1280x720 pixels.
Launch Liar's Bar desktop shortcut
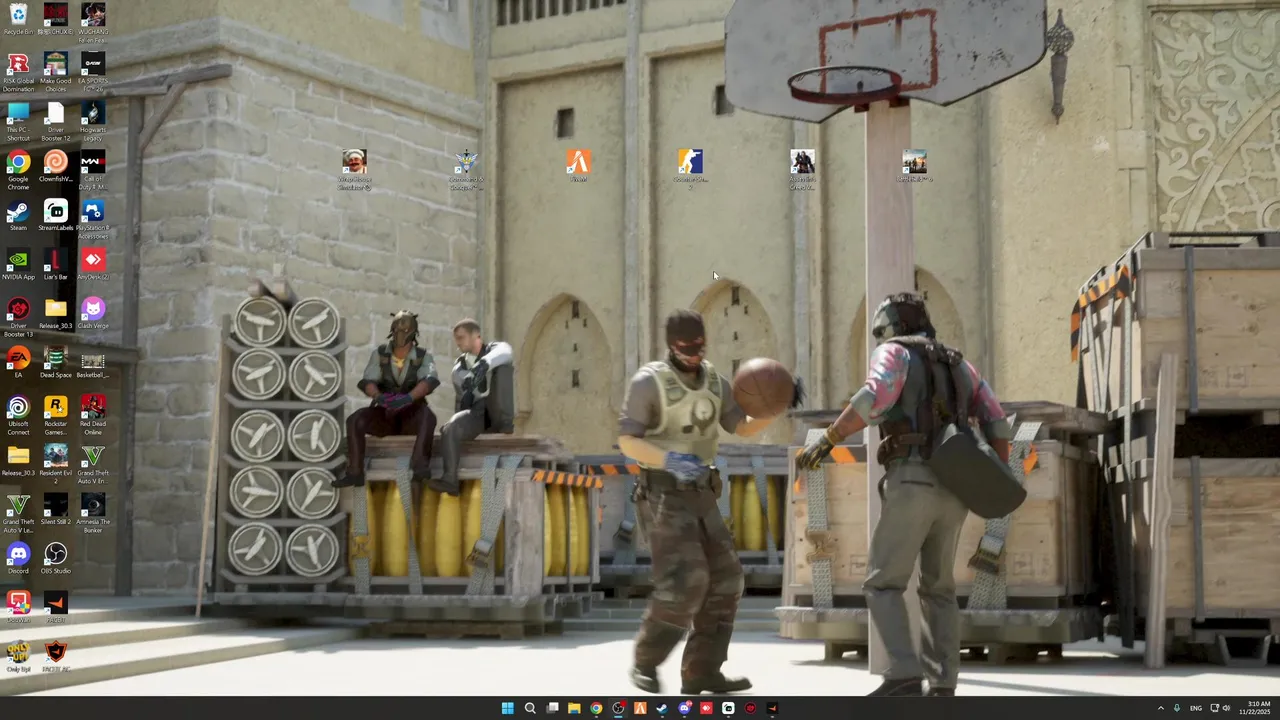55,265
